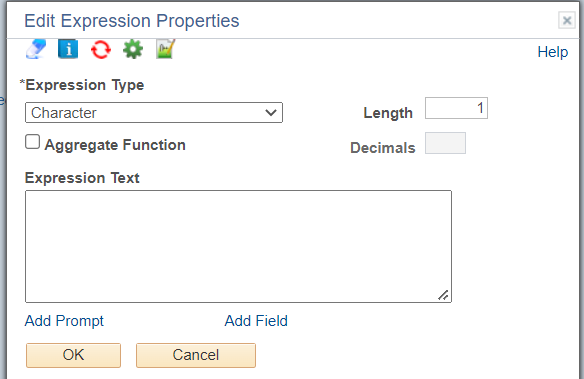Image resolution: width=584 pixels, height=379 pixels.
Task: Open the Help link
Action: (x=553, y=52)
